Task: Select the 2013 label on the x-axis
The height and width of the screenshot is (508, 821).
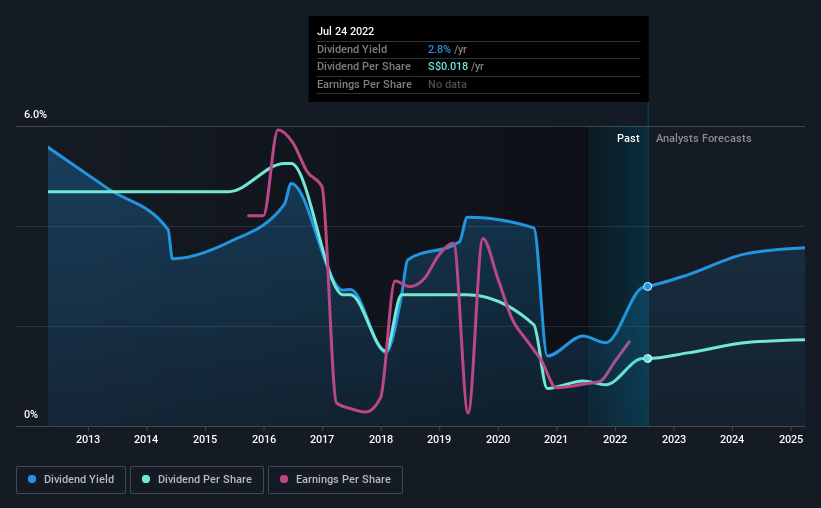Action: pos(88,439)
